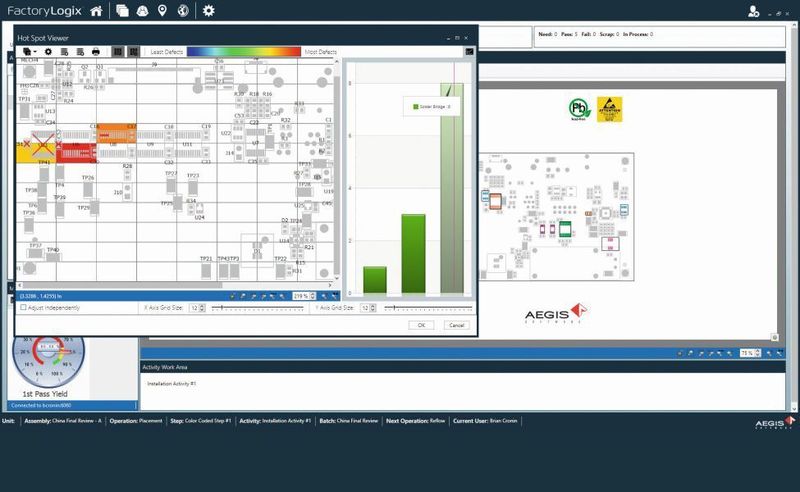
Task: Click the PCB assembly image in main window
Action: click(x=556, y=216)
